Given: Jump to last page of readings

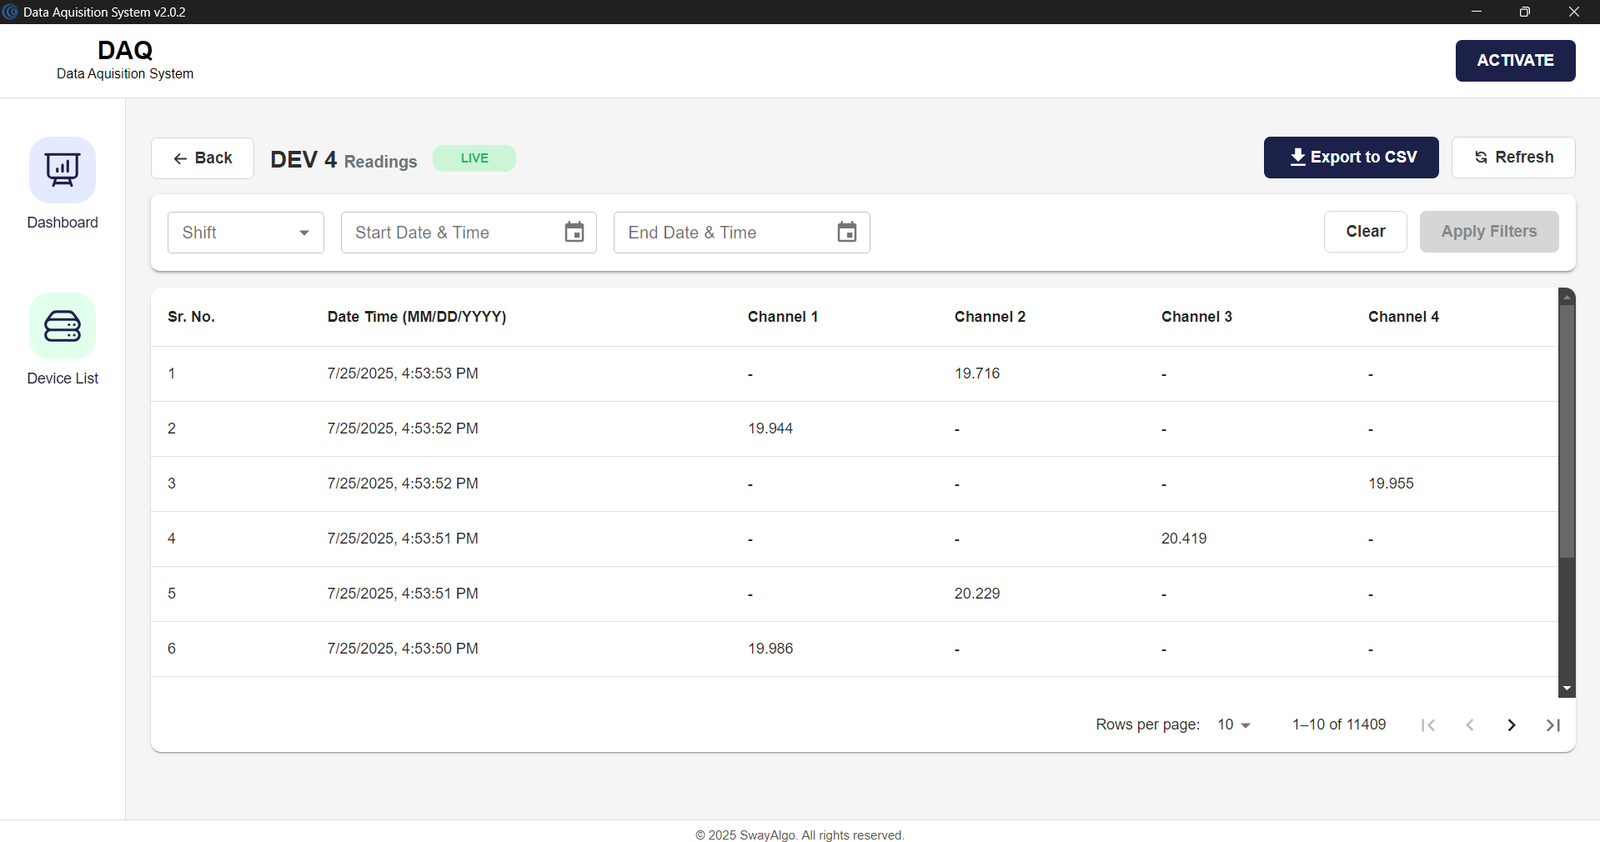Looking at the screenshot, I should pyautogui.click(x=1553, y=725).
